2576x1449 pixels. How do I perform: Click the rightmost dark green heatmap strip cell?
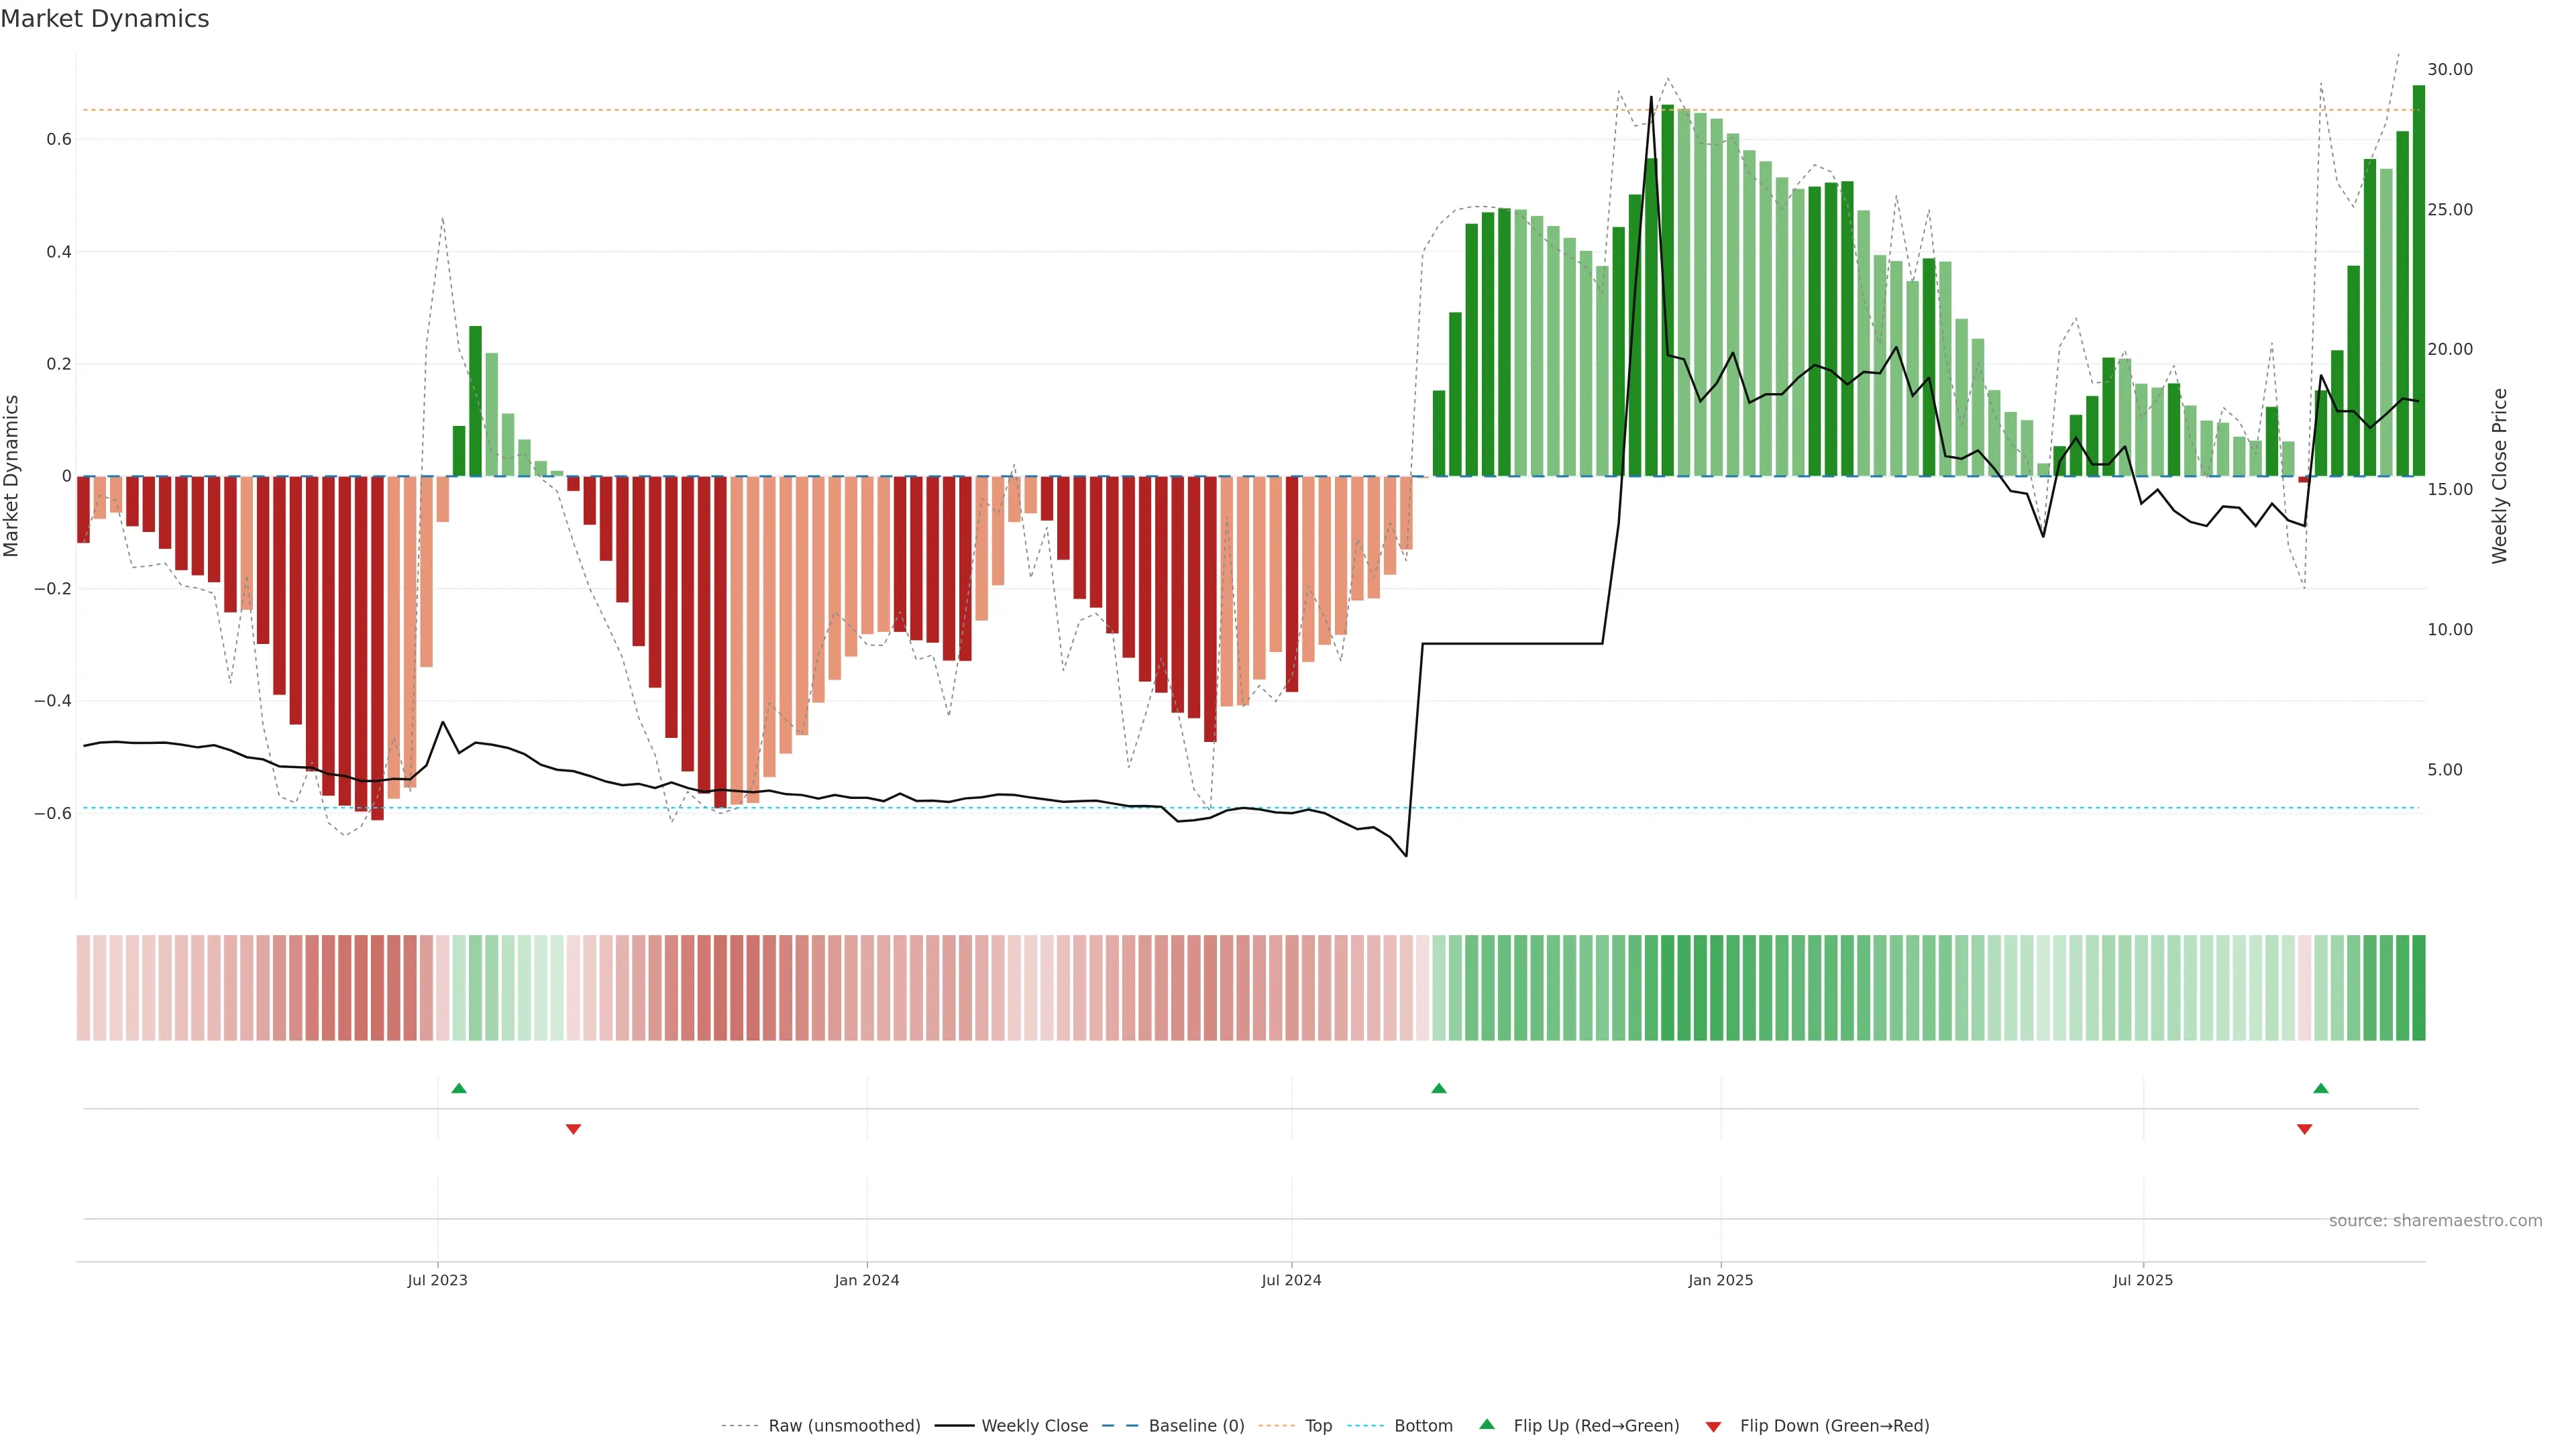pyautogui.click(x=2418, y=988)
